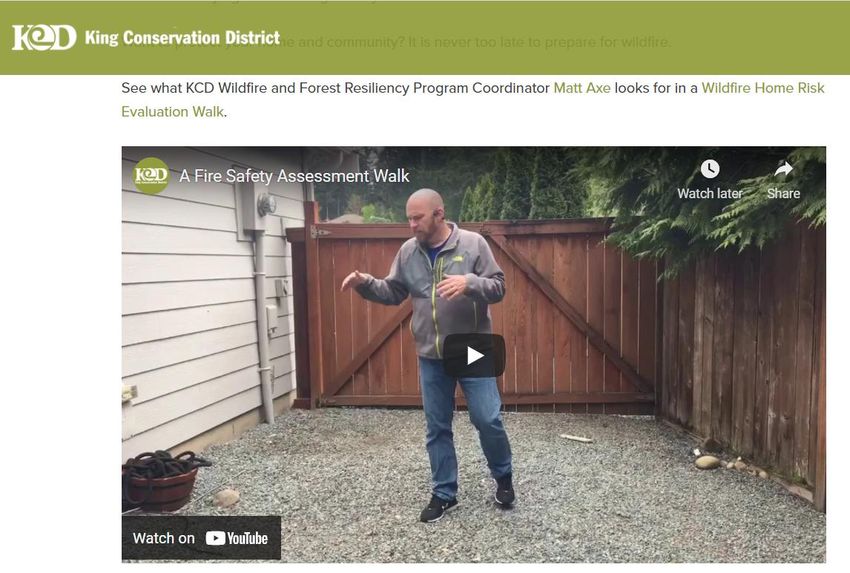Click the Watch on text in the video overlay
This screenshot has width=850, height=573.
click(x=164, y=538)
